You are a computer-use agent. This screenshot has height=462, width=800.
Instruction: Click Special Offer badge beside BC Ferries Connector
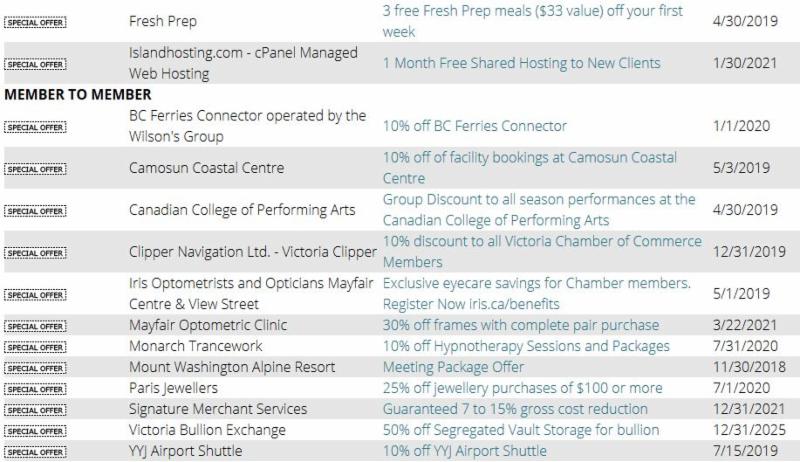click(35, 127)
